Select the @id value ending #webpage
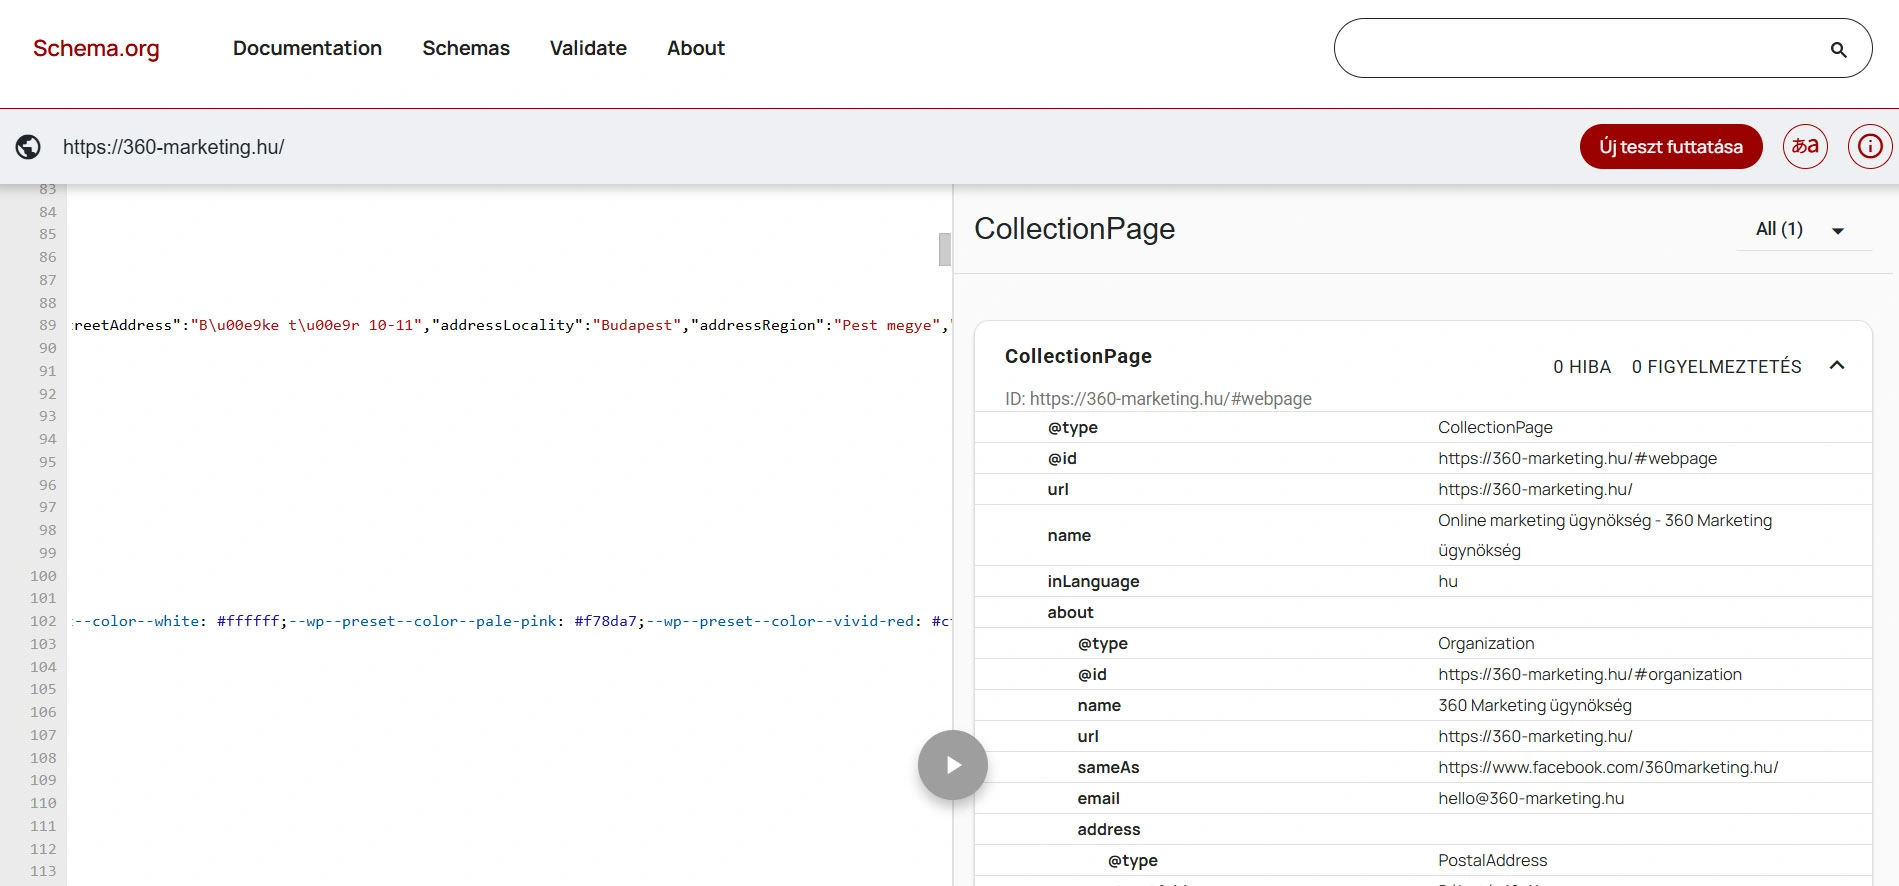The height and width of the screenshot is (886, 1899). click(1577, 458)
